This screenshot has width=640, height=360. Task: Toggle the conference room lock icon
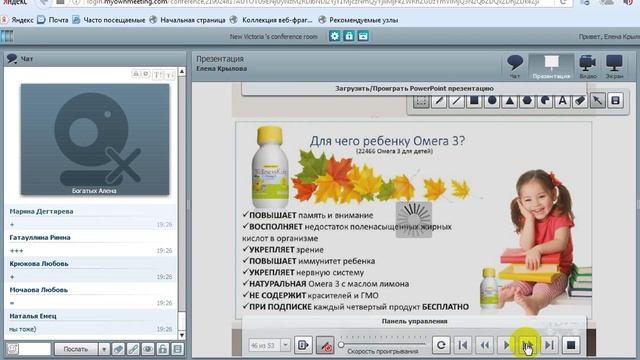349,36
